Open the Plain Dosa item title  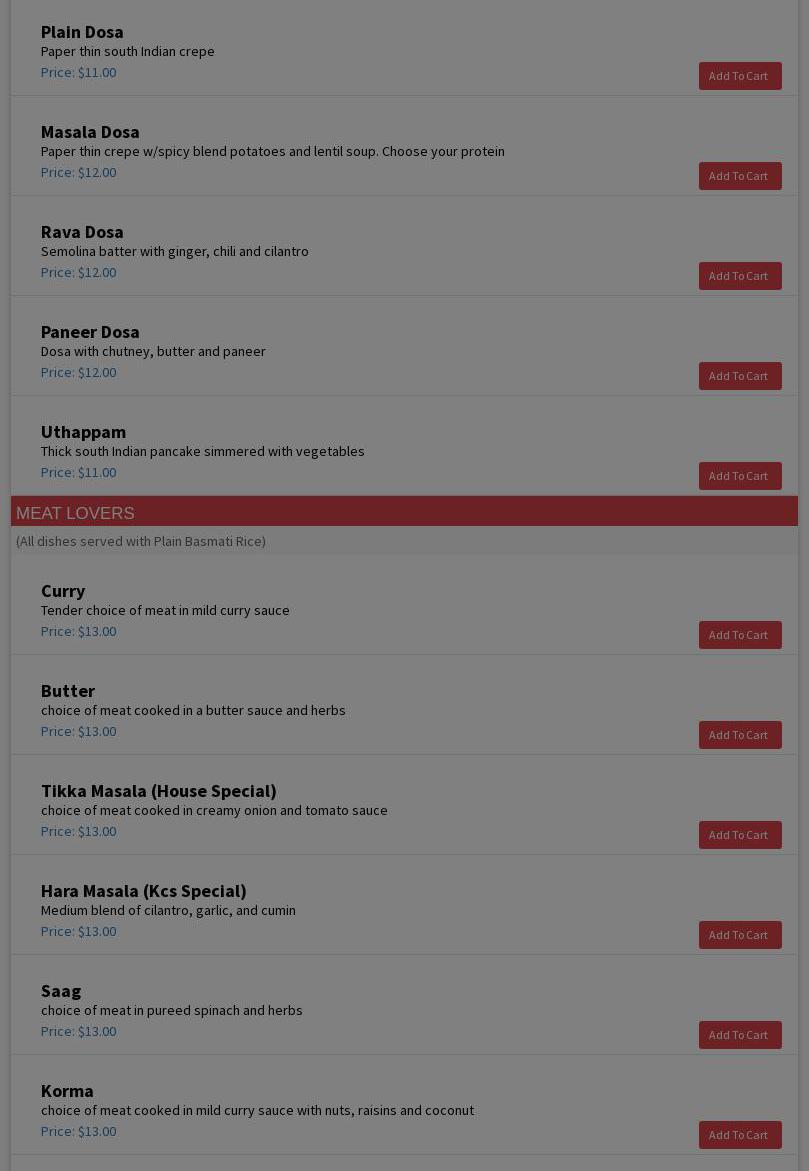pos(82,32)
